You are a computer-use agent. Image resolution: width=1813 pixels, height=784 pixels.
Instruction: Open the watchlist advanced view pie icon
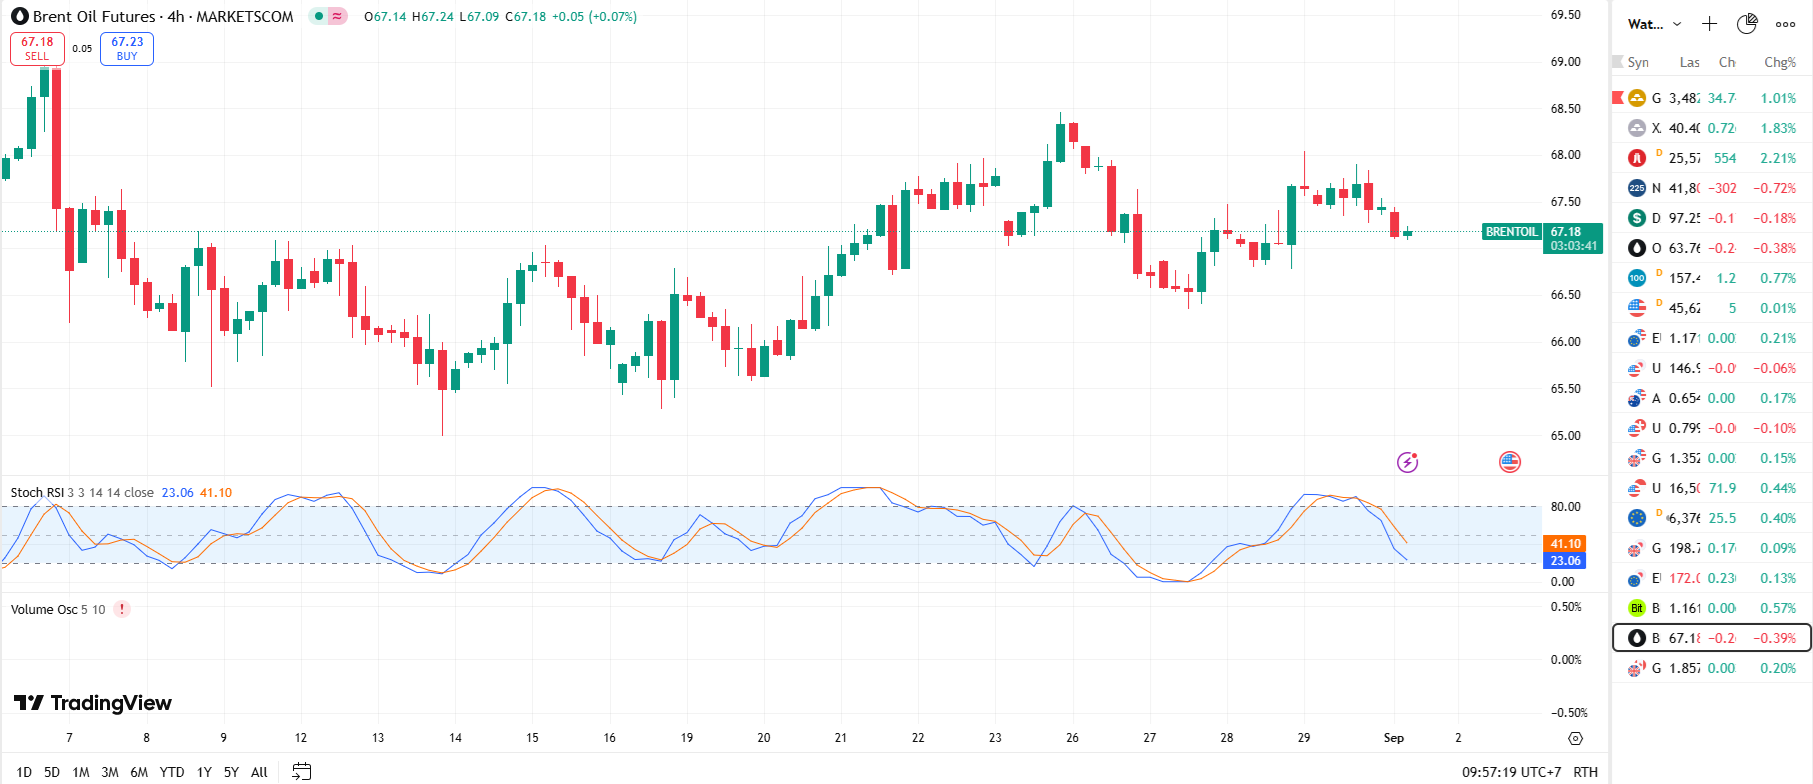[1747, 24]
